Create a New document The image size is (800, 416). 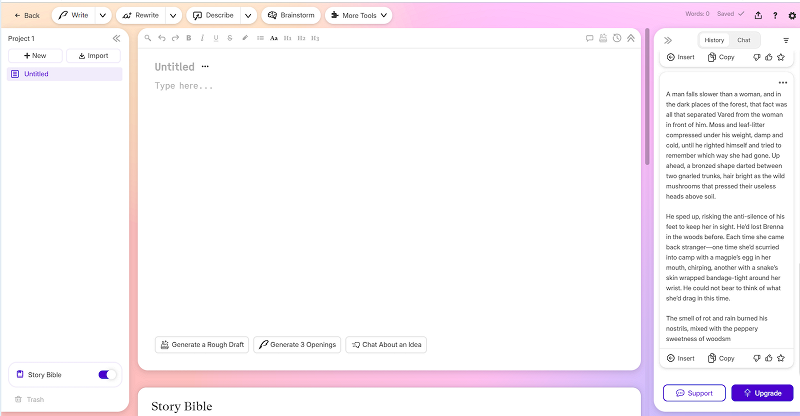click(35, 56)
